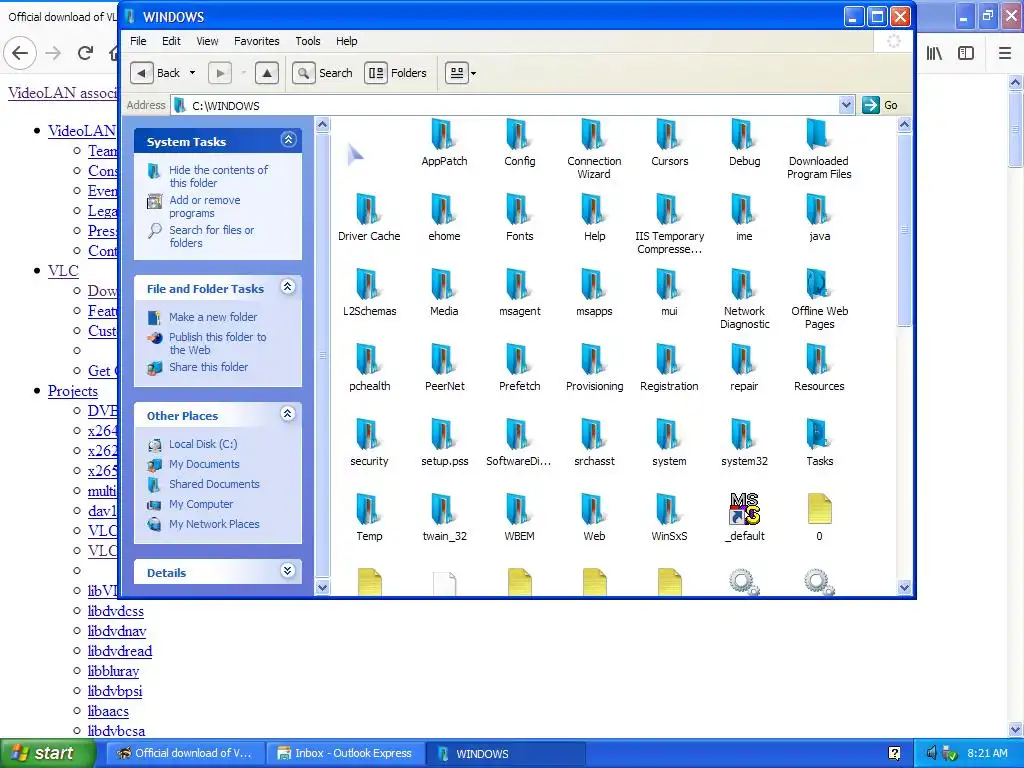The width and height of the screenshot is (1024, 768).
Task: Open the Tools menu
Action: click(308, 41)
